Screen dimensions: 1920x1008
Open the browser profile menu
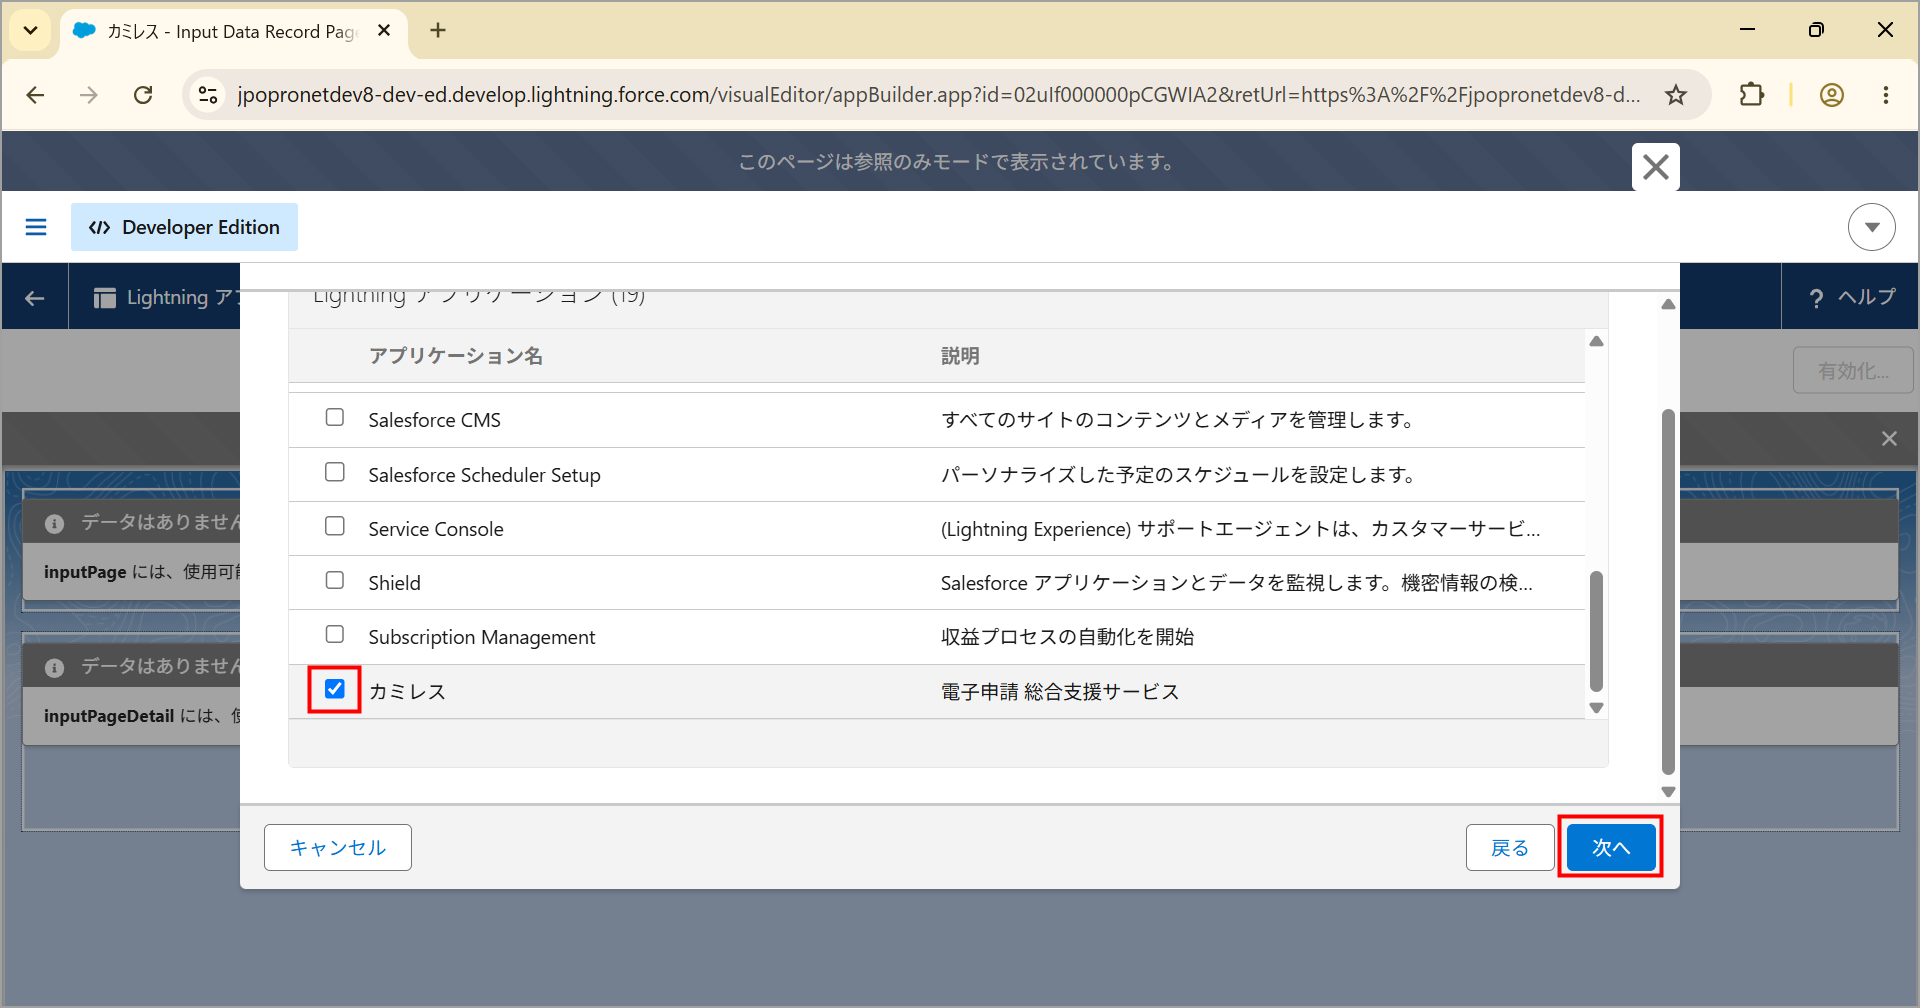(x=1832, y=95)
